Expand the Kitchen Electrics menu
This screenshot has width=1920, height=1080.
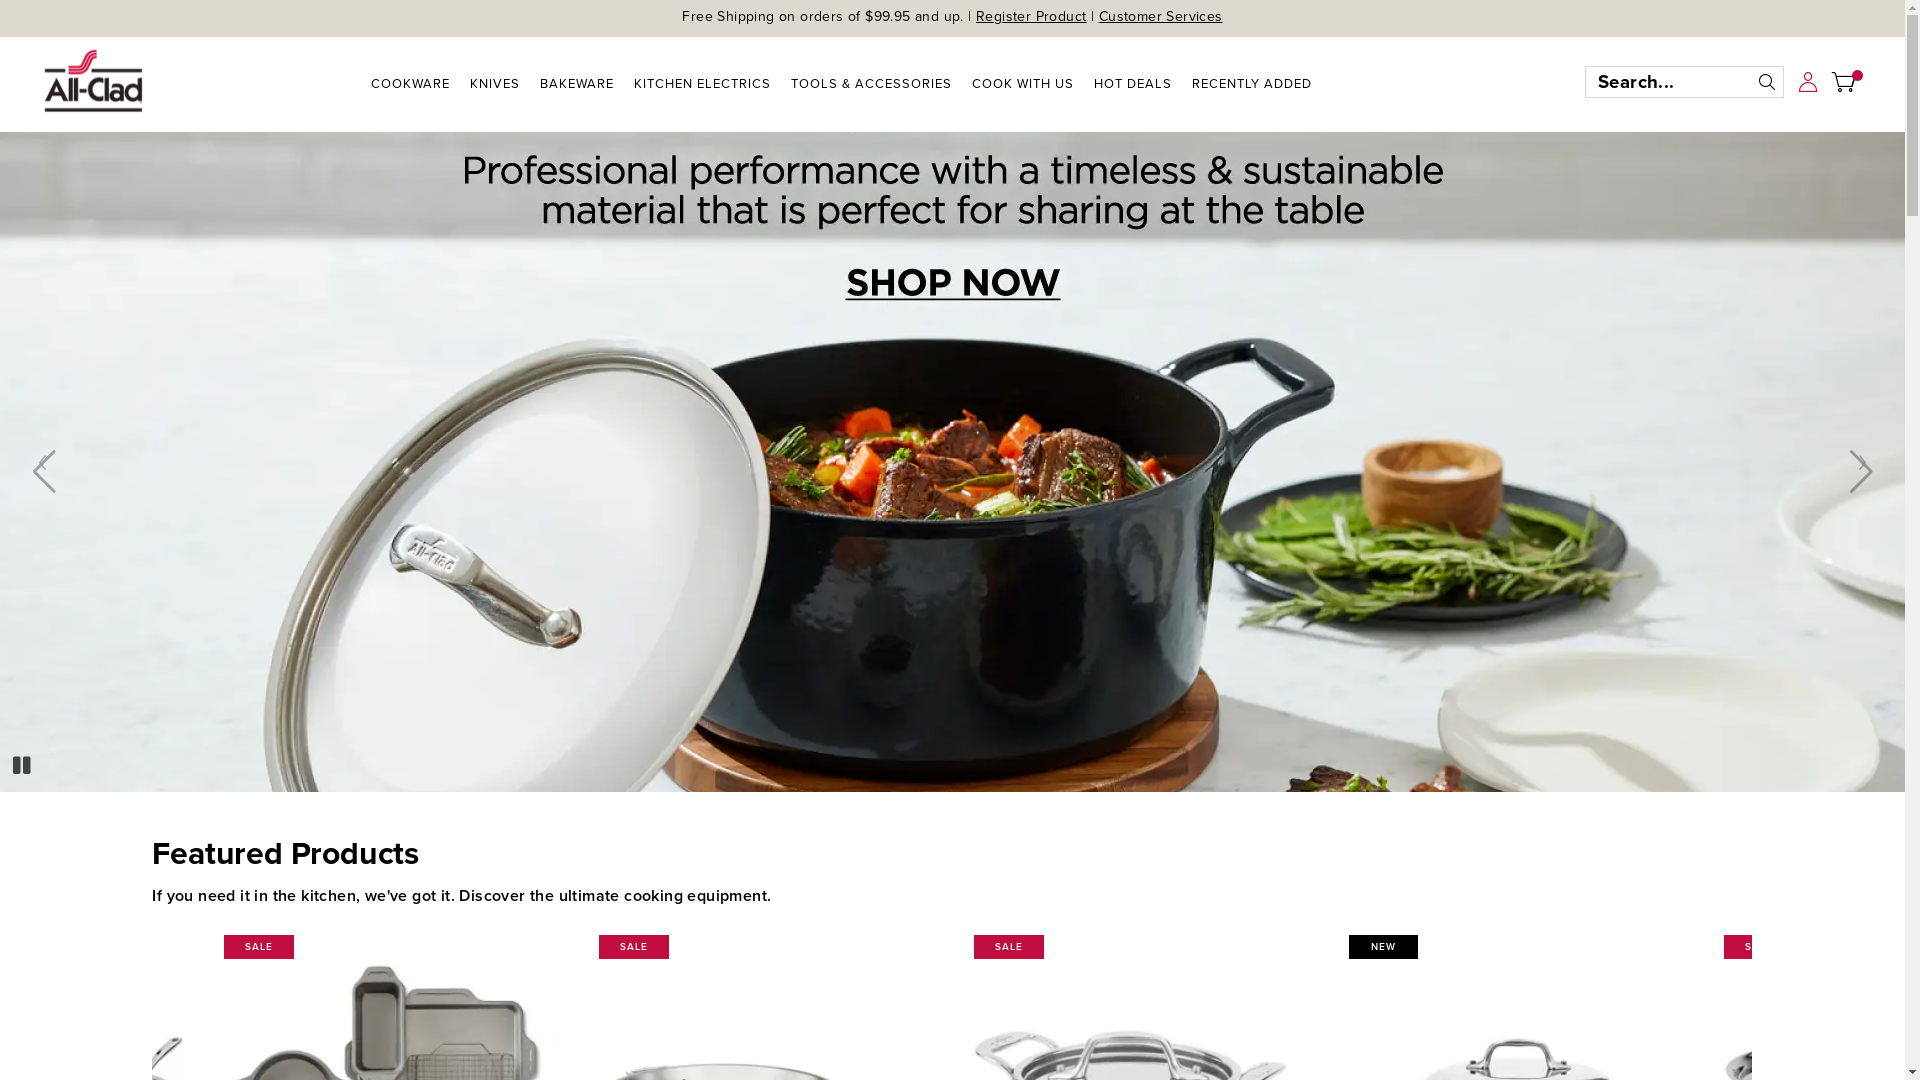point(702,84)
